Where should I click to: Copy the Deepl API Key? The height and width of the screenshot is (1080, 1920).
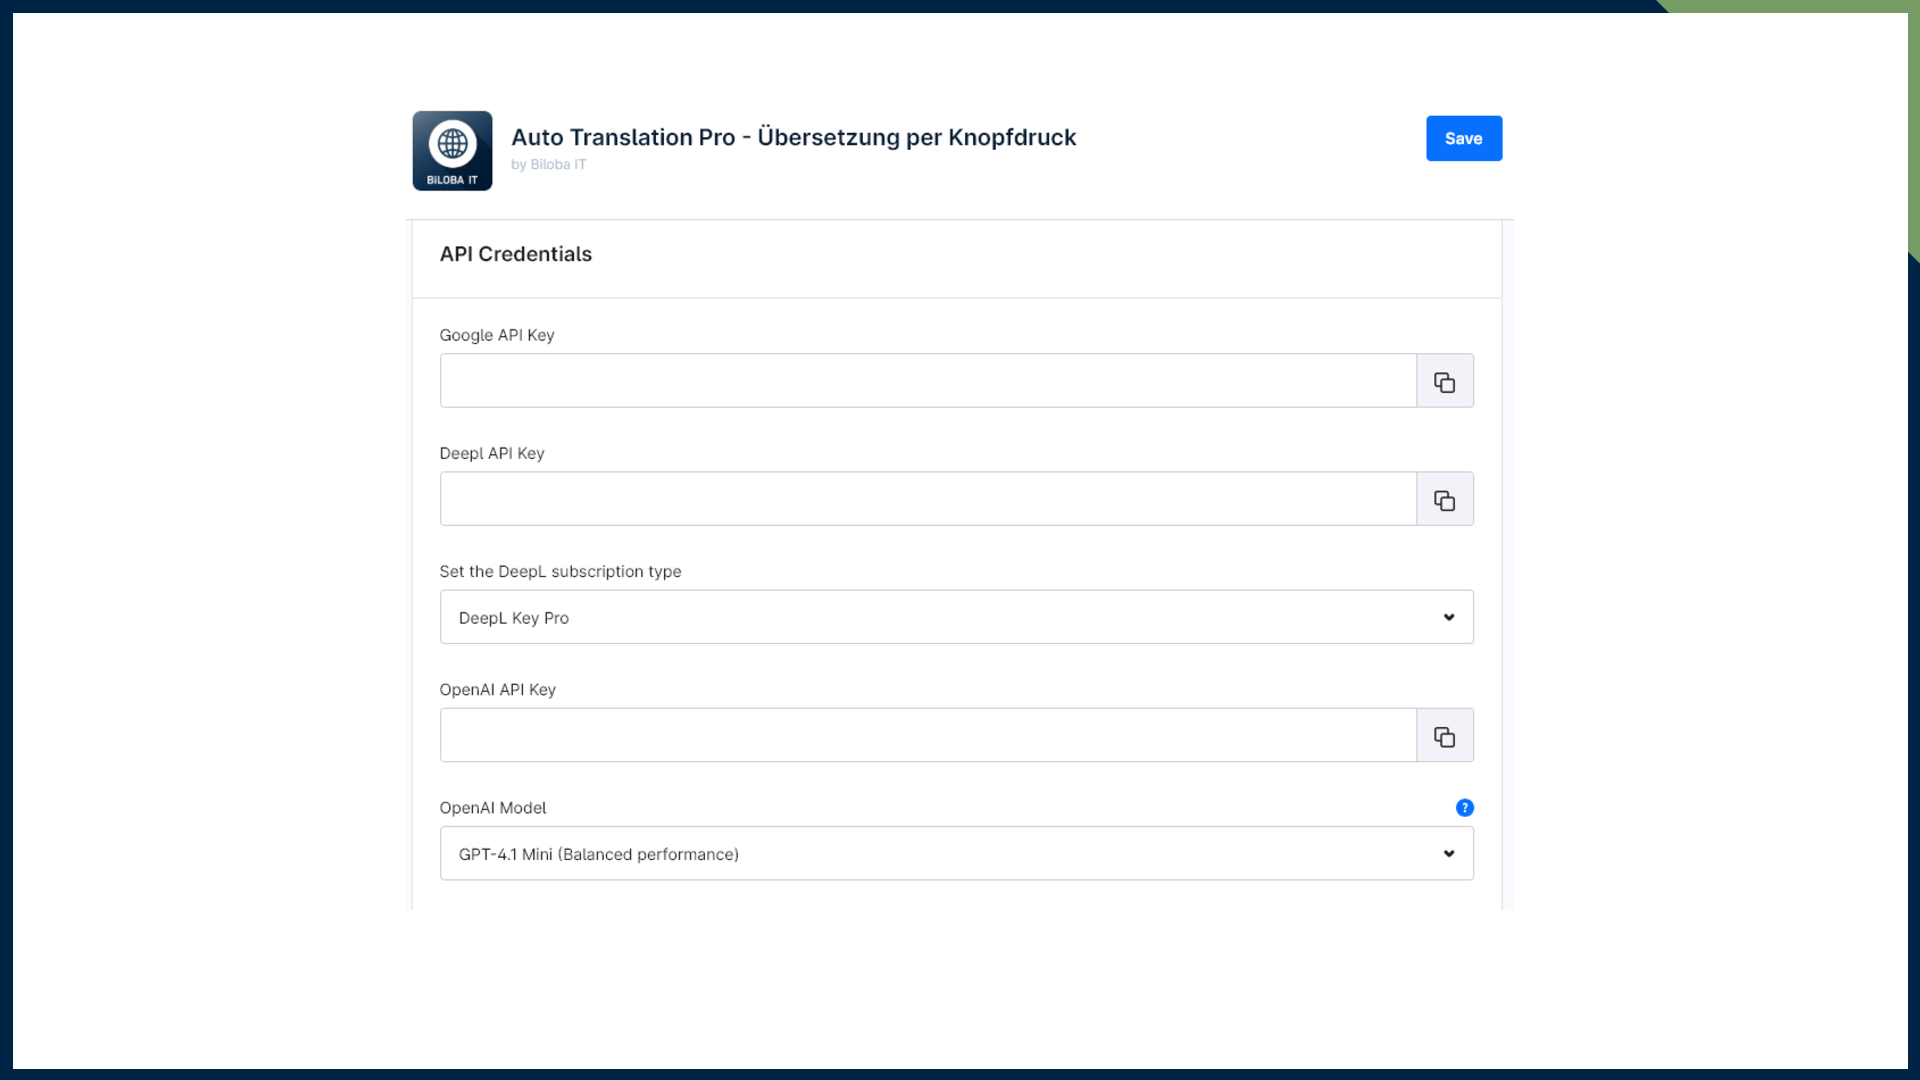1444,499
